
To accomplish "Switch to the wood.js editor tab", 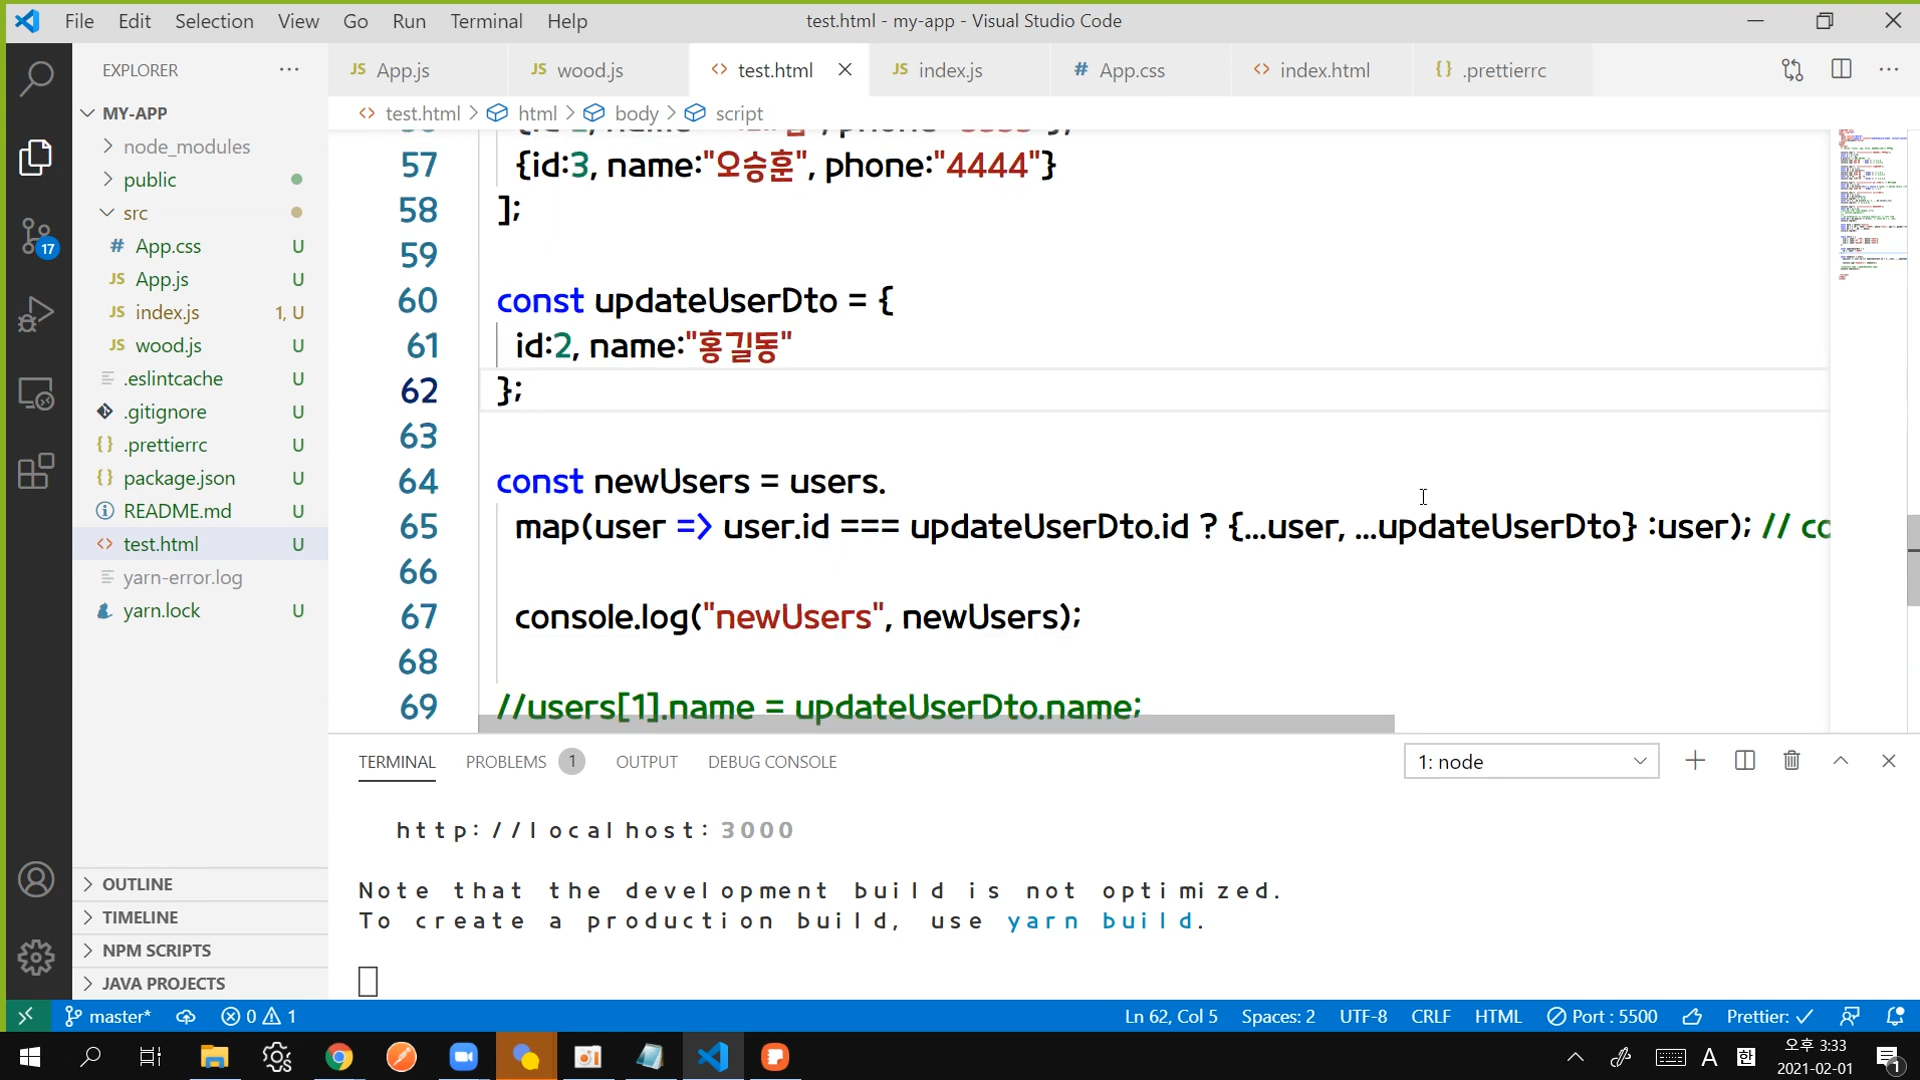I will 598,70.
